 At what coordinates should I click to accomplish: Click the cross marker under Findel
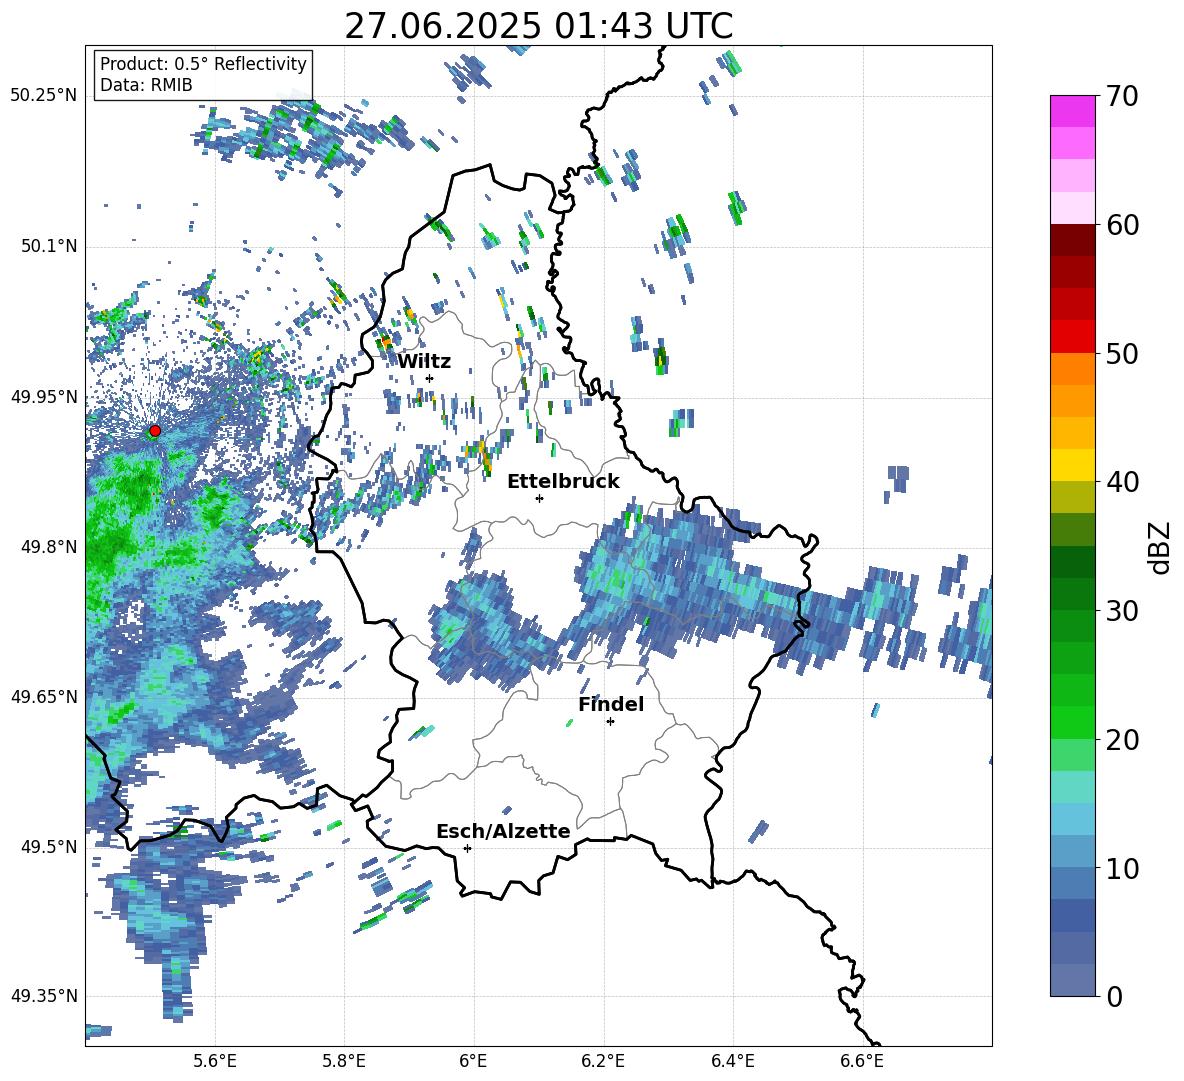pos(610,722)
